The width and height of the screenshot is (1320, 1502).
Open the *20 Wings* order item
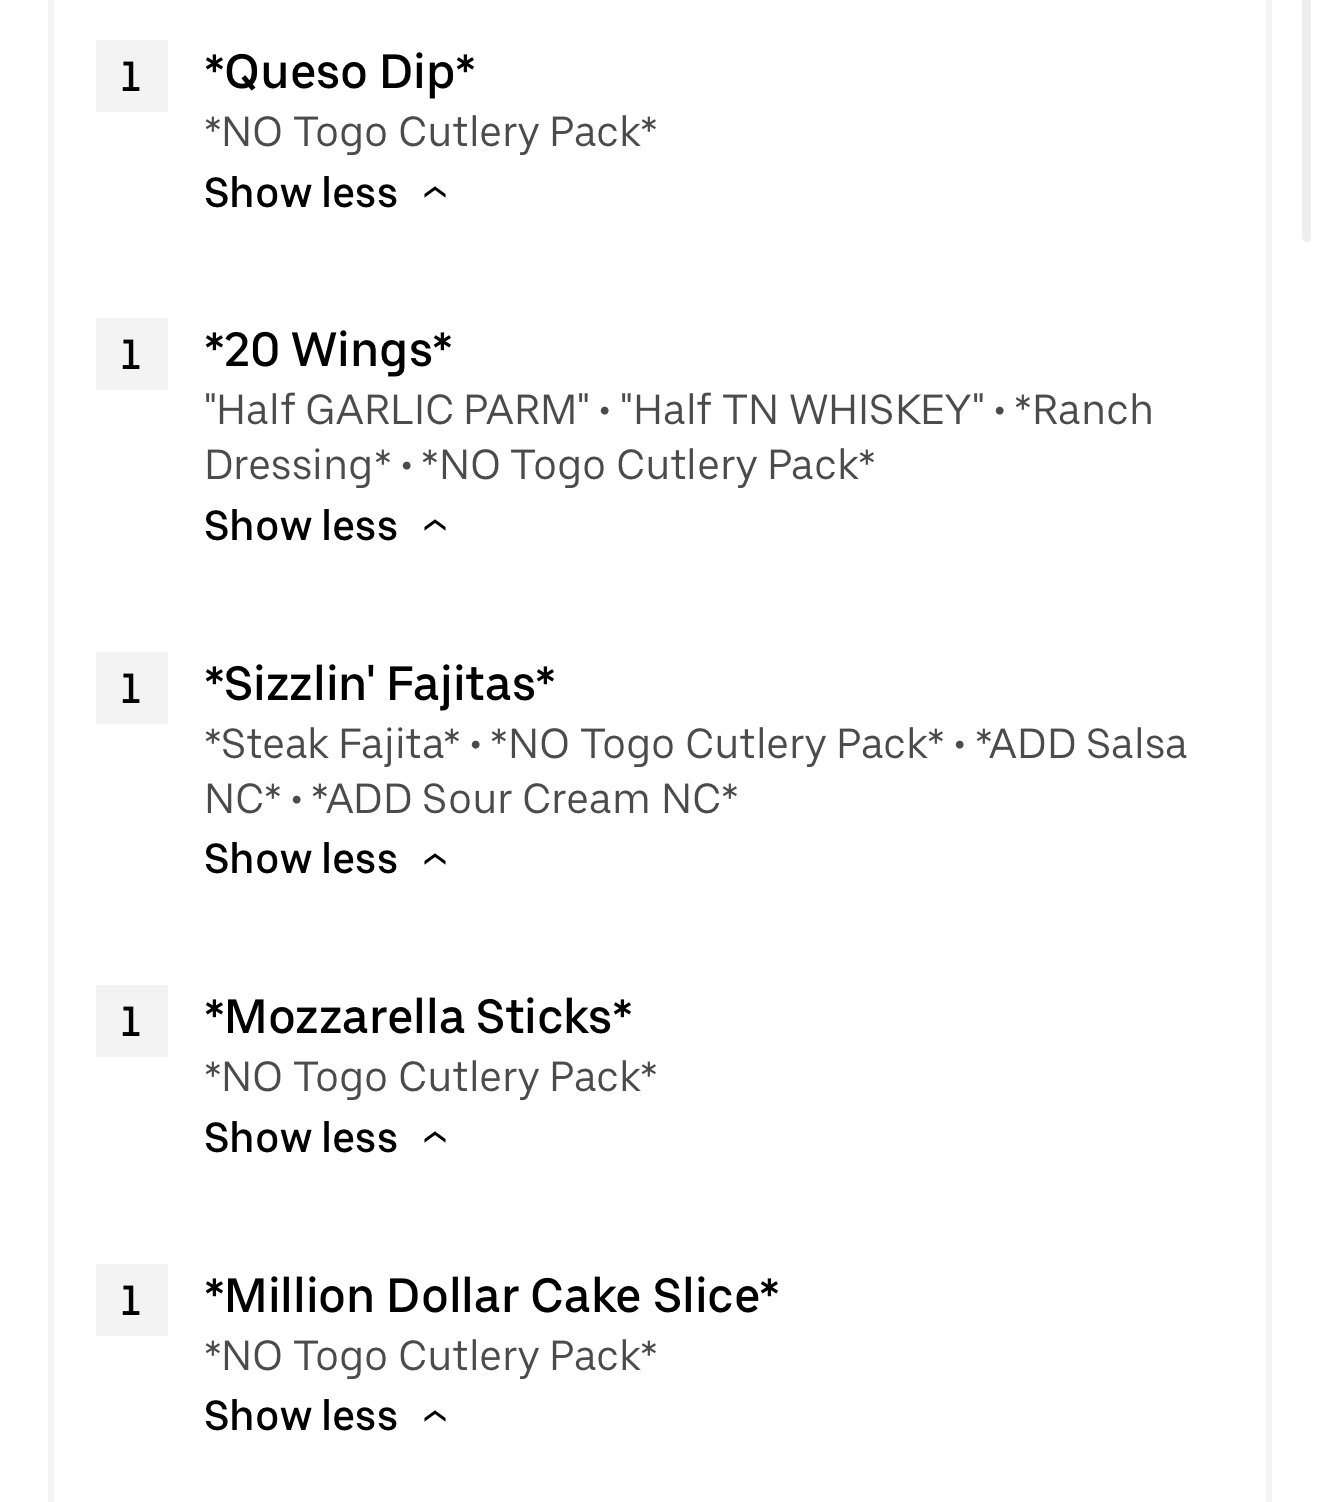pyautogui.click(x=328, y=350)
